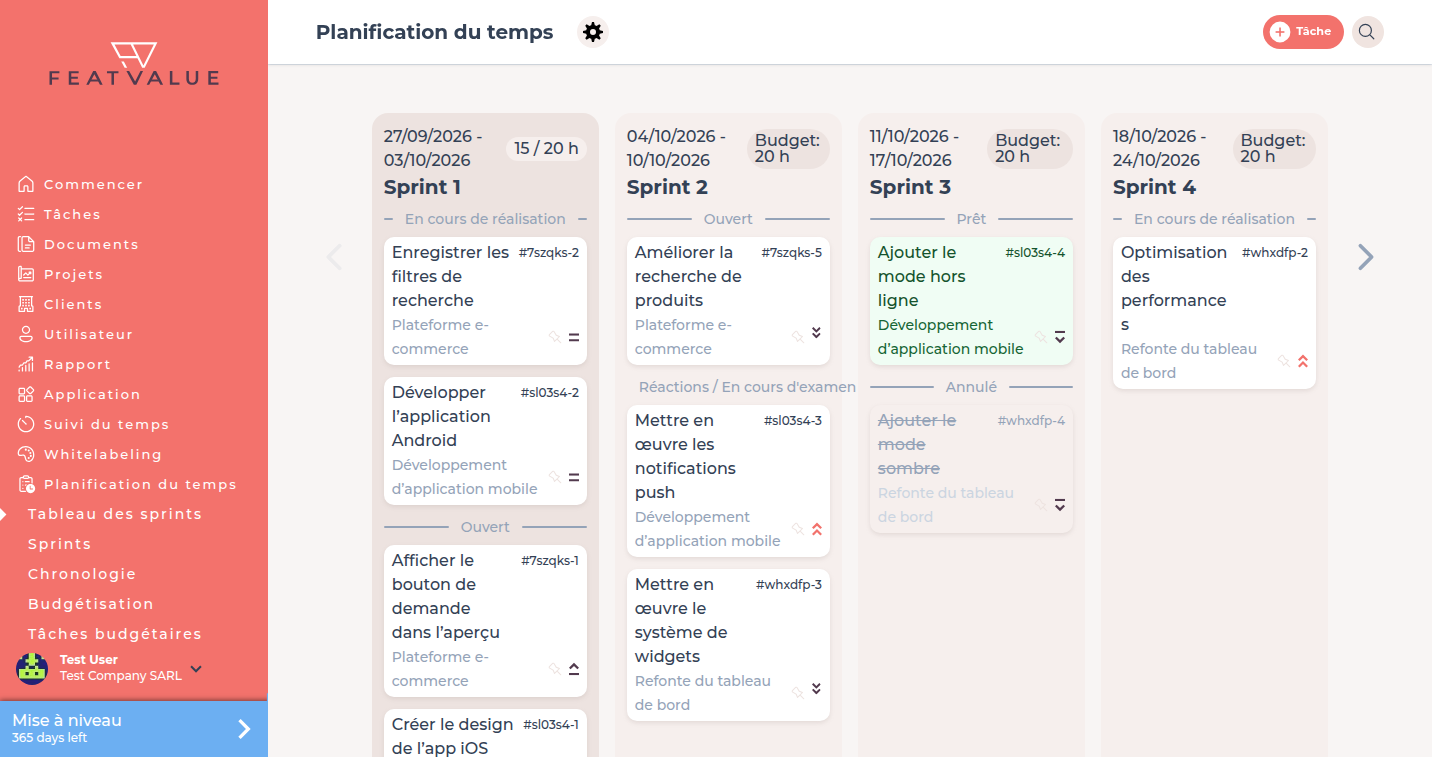1432x757 pixels.
Task: Click priority icon on Ajouter le mode sombre
Action: pos(1060,505)
